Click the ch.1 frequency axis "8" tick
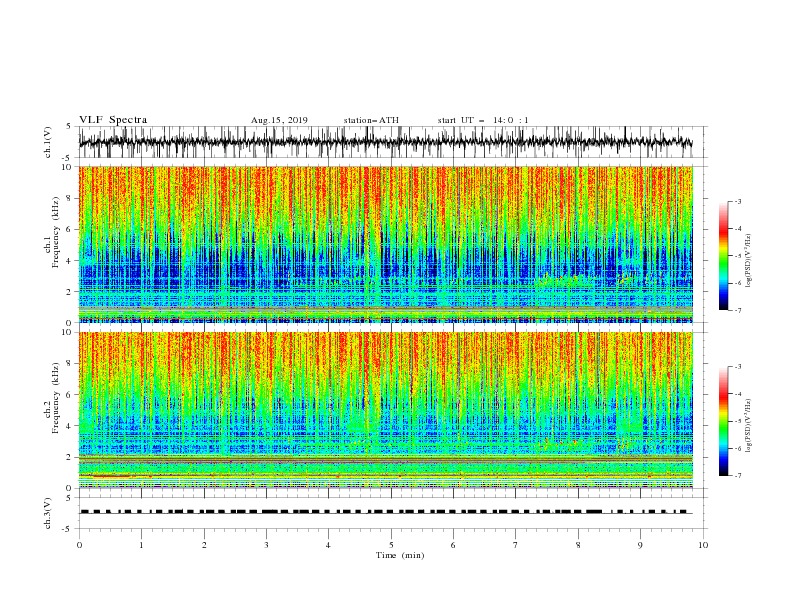Screen dimensions: 792x612 click(x=69, y=198)
